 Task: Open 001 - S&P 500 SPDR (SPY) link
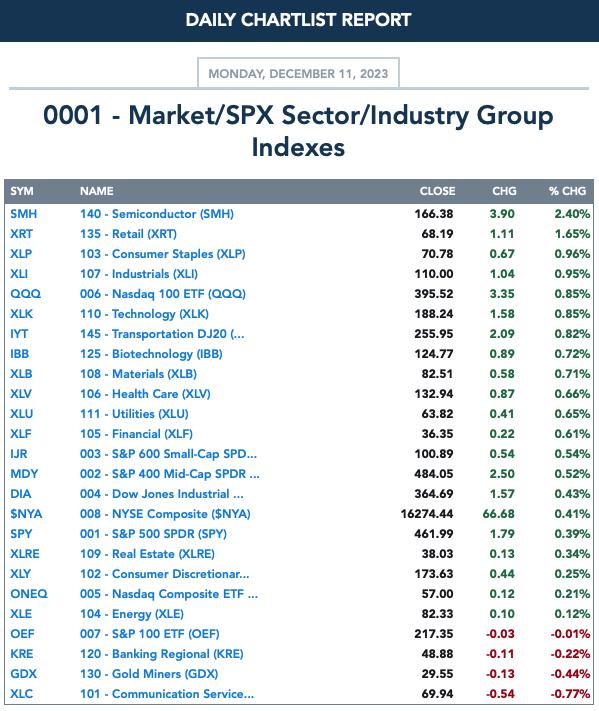[153, 534]
